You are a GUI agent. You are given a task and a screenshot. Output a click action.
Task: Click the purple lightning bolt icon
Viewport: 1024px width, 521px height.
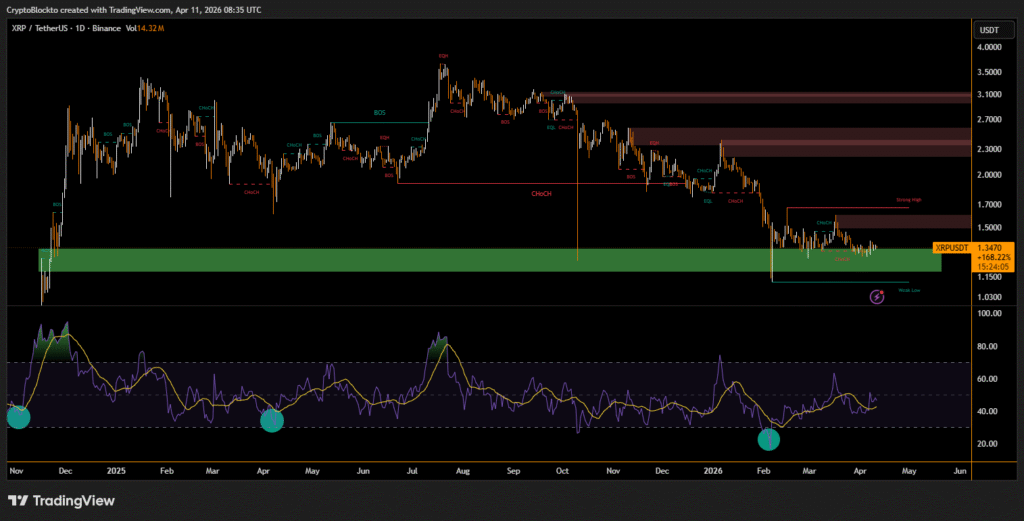point(877,296)
